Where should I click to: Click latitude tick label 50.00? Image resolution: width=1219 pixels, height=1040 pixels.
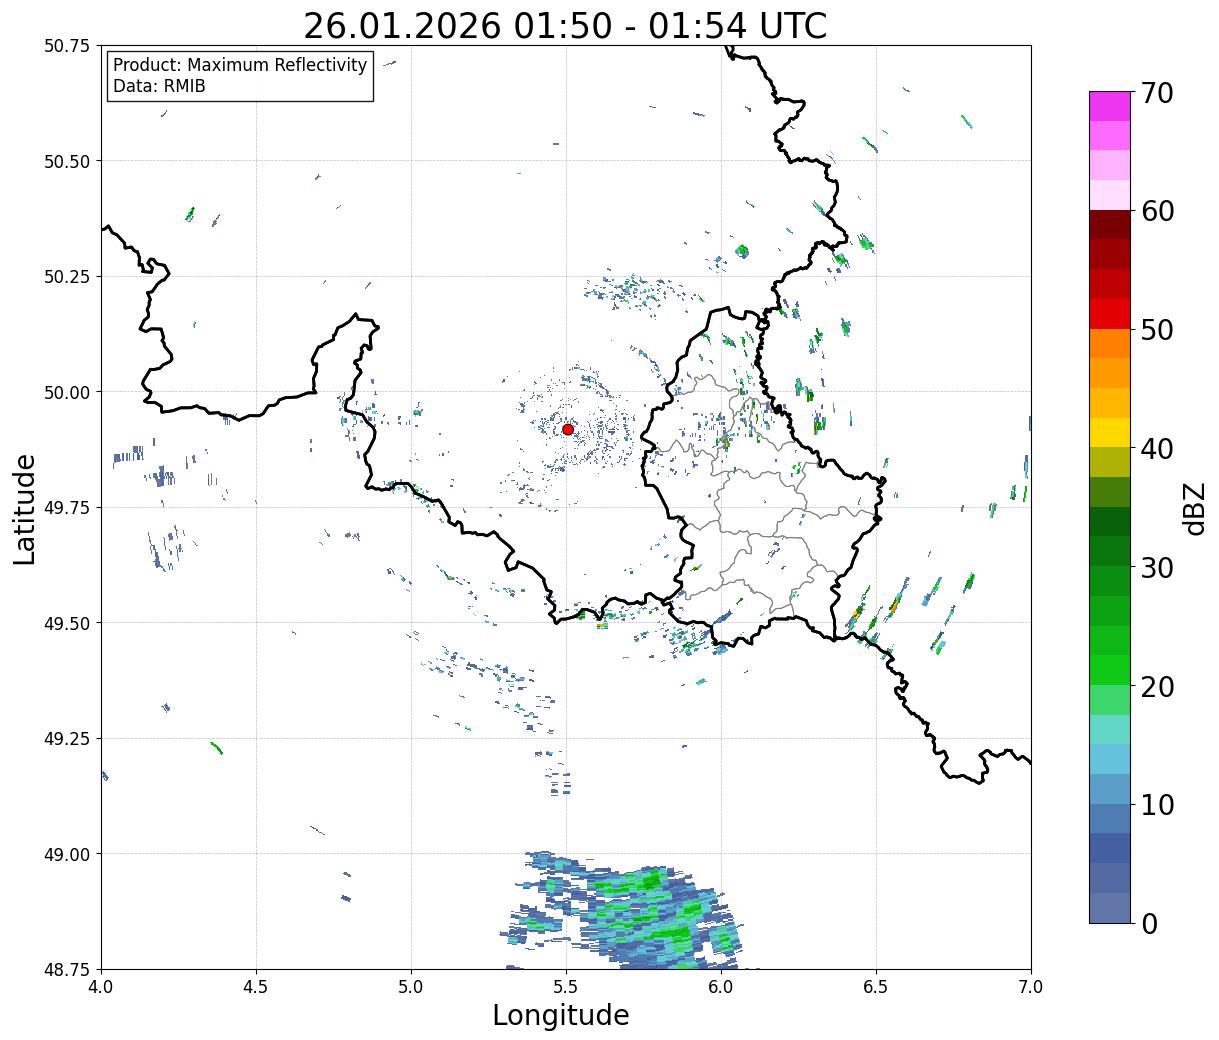(x=66, y=392)
